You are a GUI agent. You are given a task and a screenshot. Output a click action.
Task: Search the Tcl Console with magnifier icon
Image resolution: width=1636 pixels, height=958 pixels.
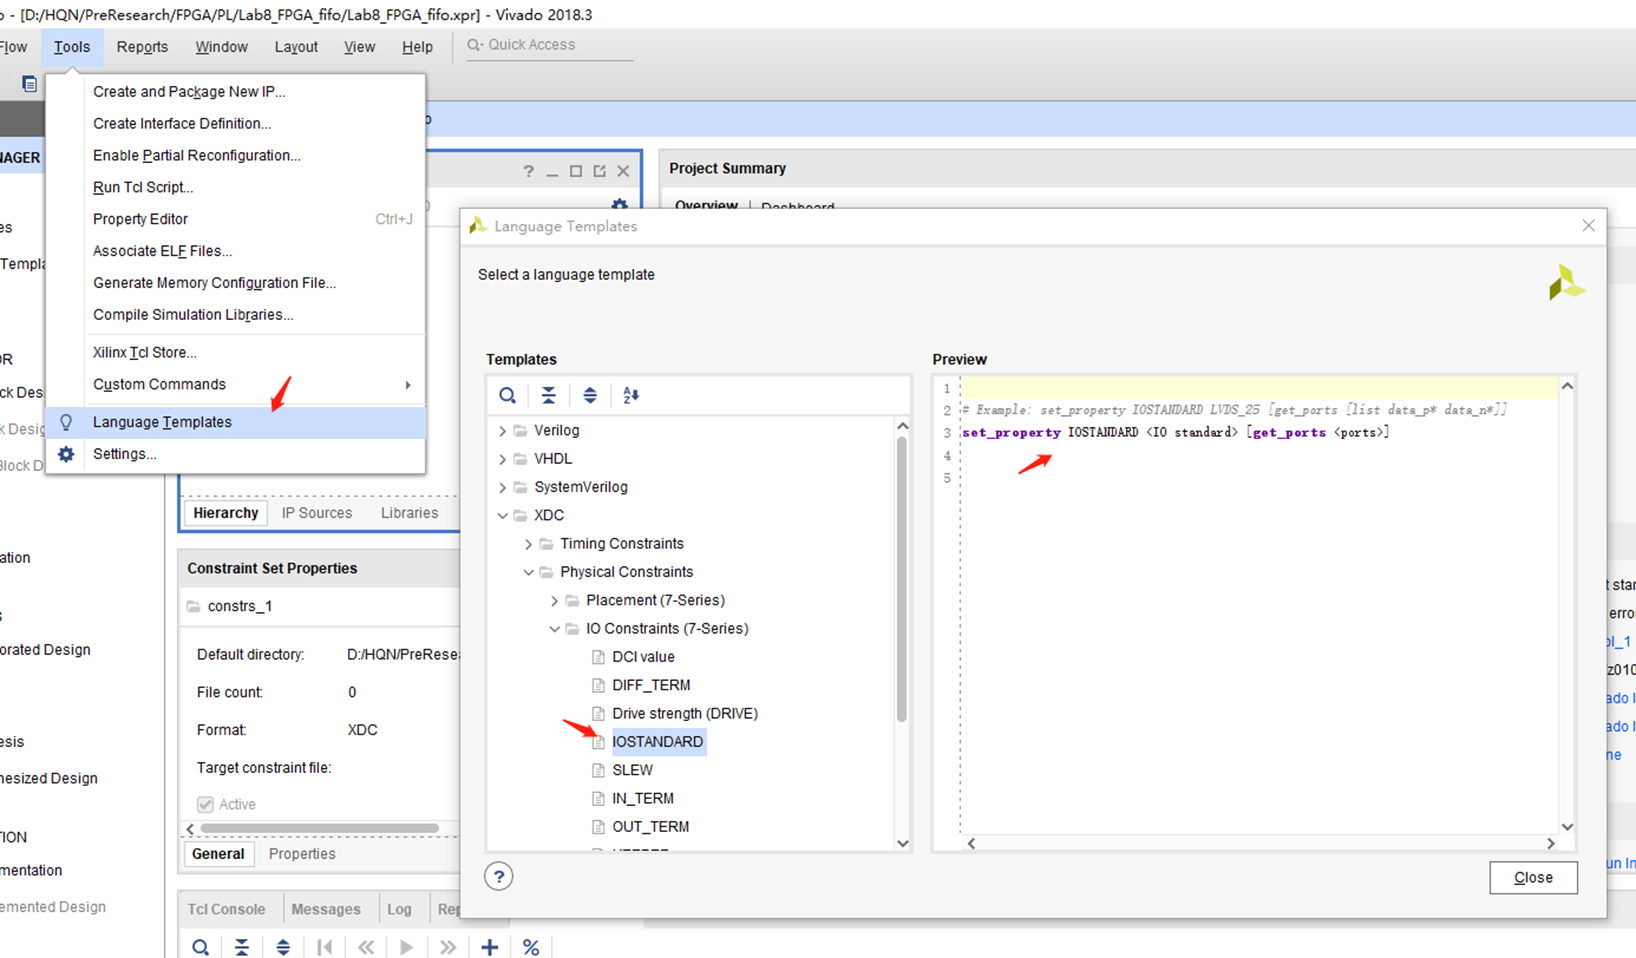pyautogui.click(x=200, y=947)
